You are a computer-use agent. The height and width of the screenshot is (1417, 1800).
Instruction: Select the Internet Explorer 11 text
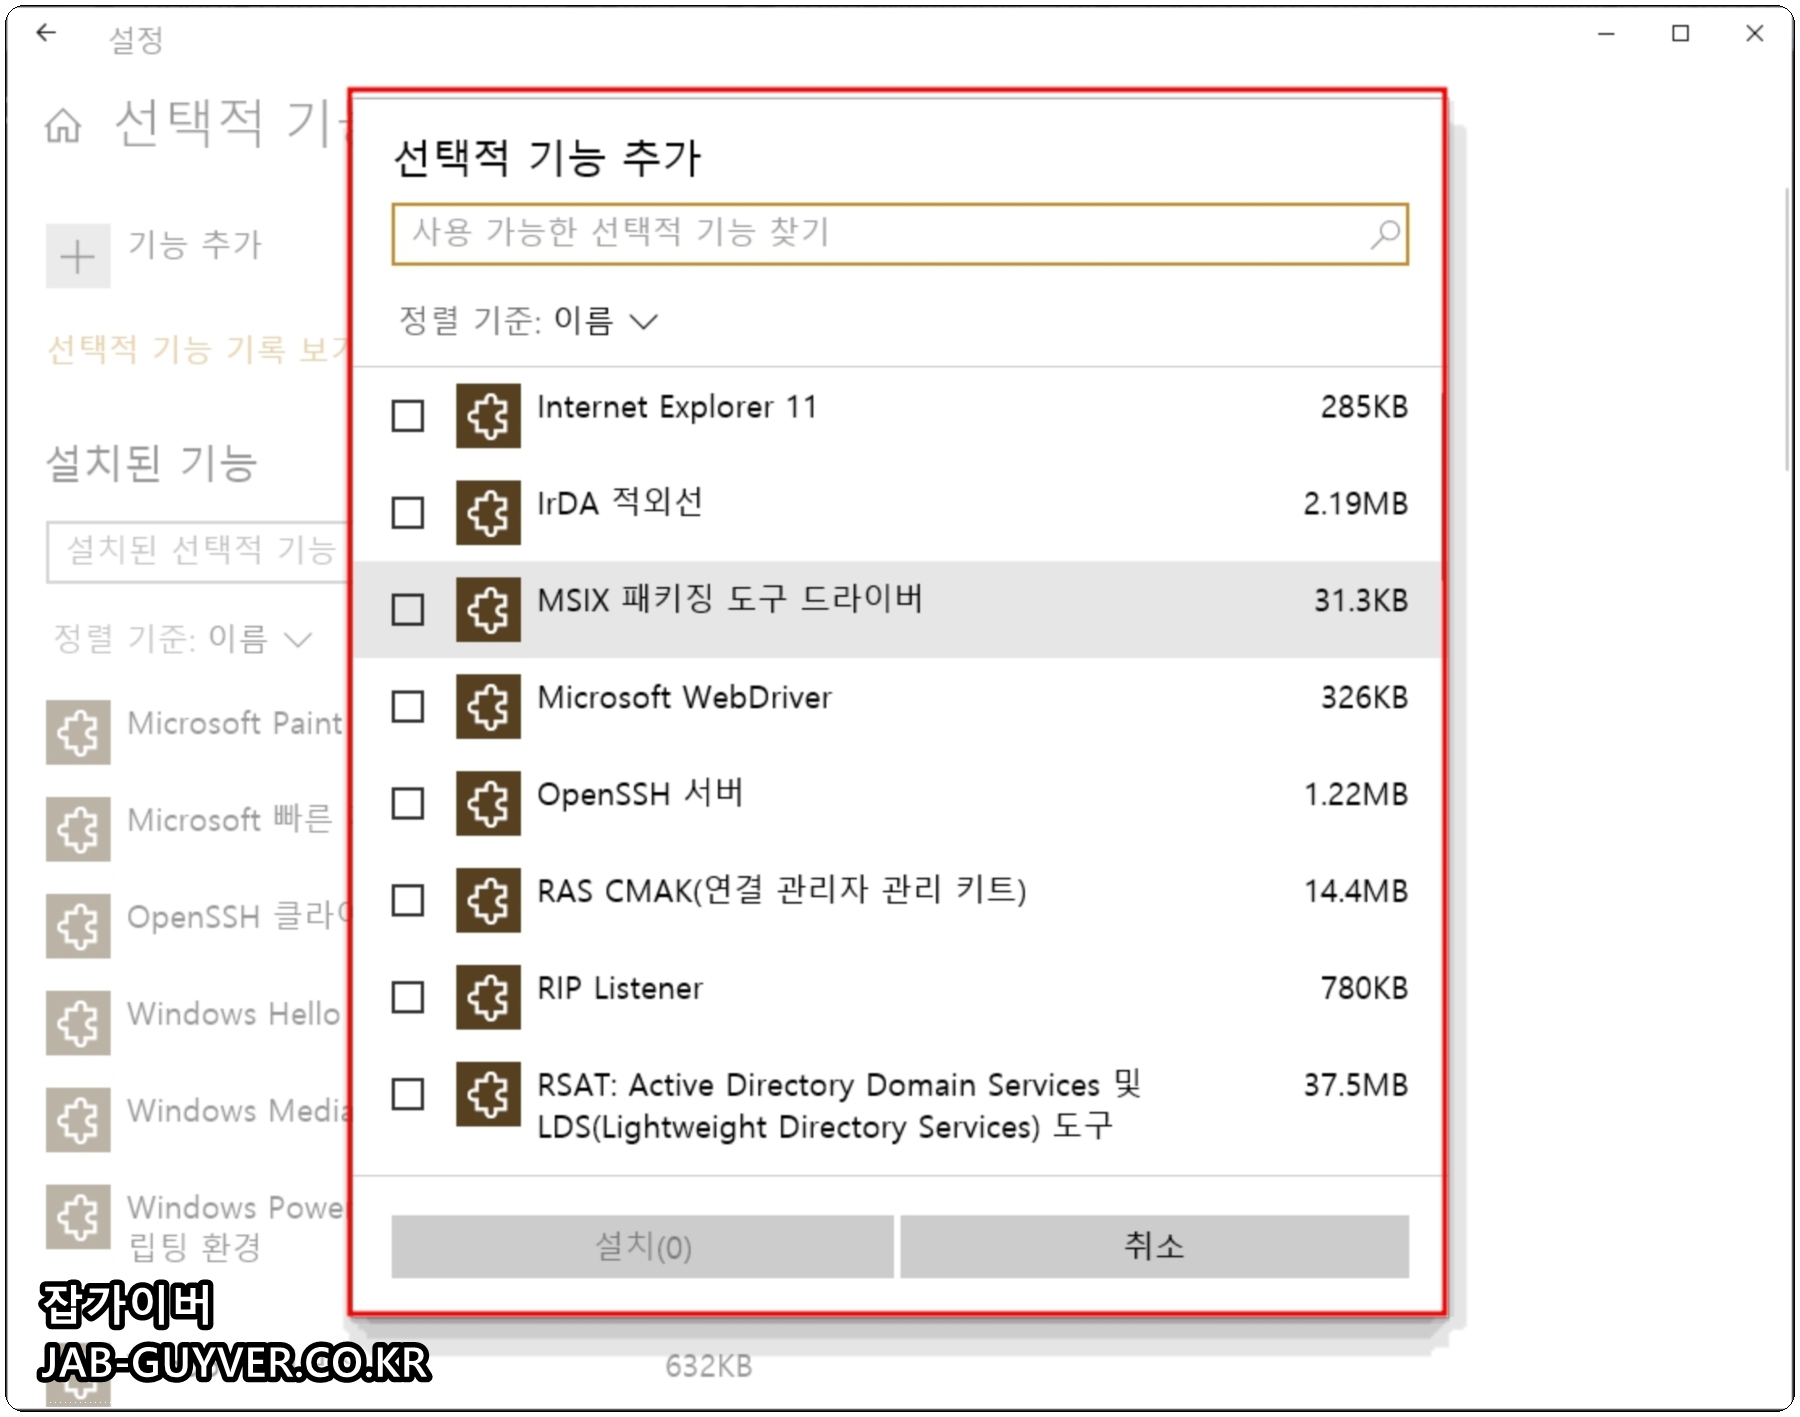click(x=677, y=407)
